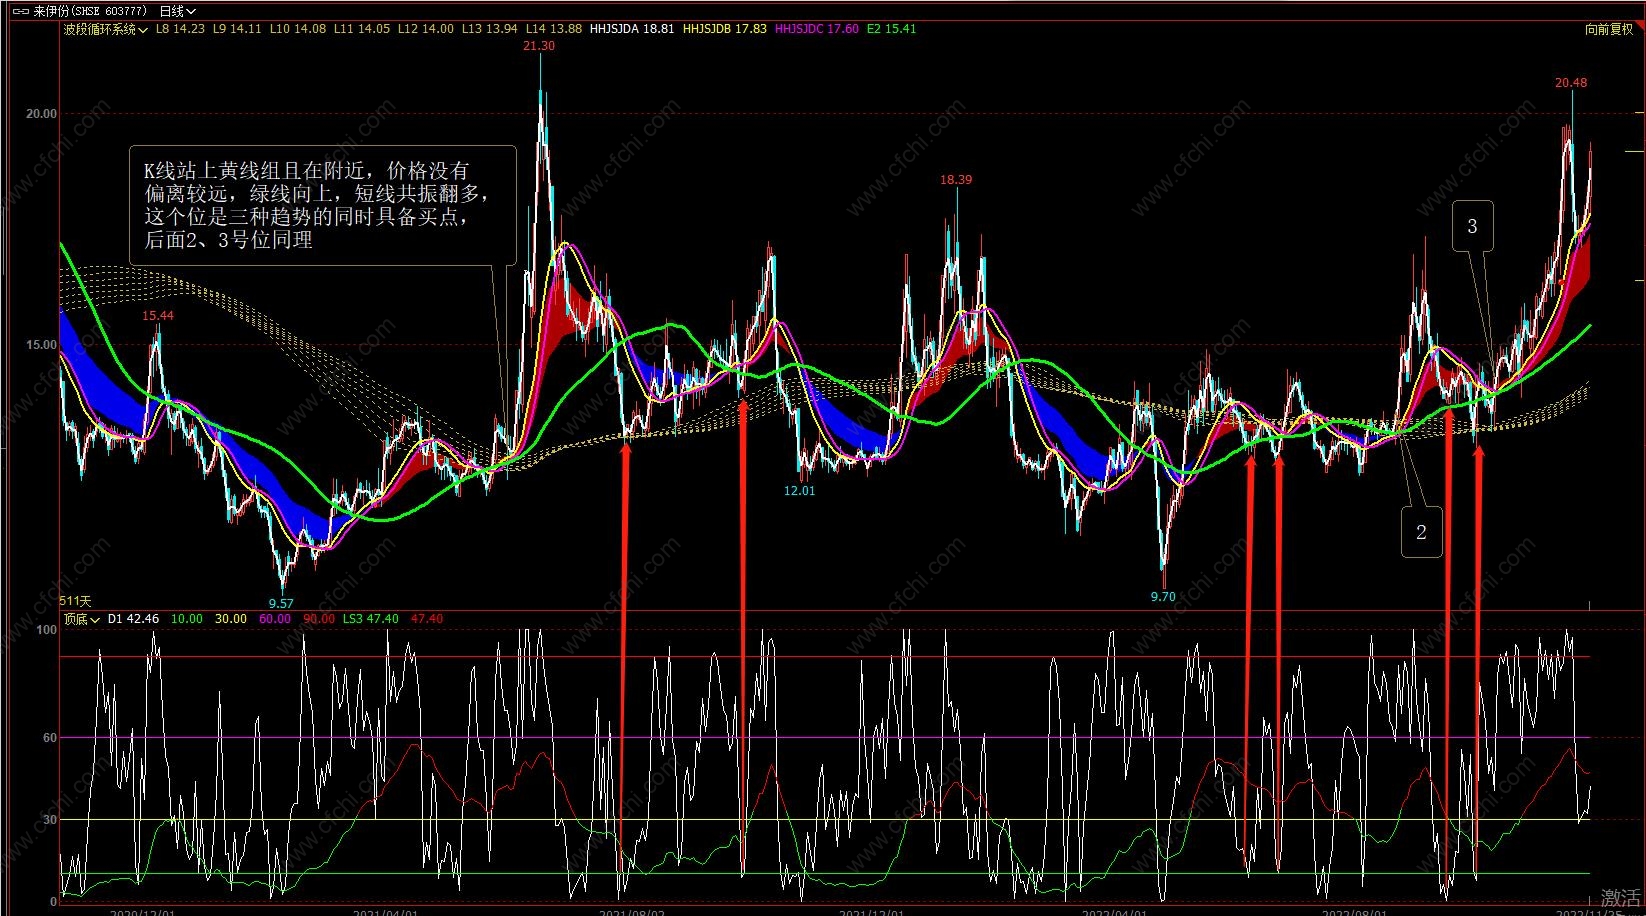Click the green 10.00 threshold label
The width and height of the screenshot is (1646, 916).
(187, 619)
